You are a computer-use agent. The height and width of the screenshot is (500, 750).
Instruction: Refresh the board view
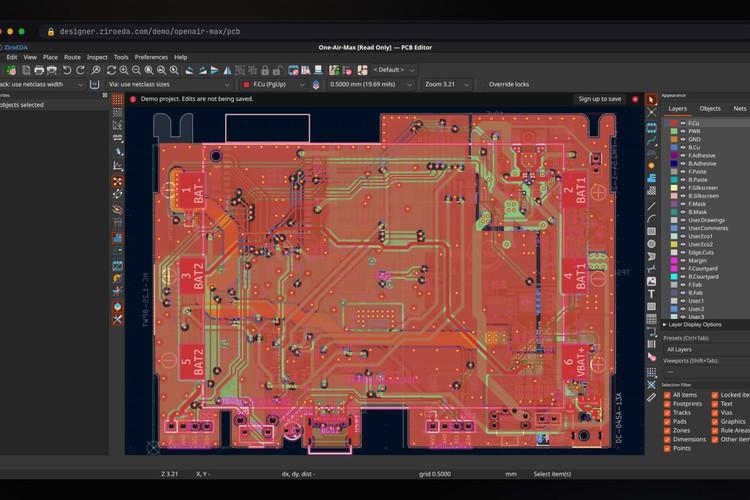pos(111,70)
